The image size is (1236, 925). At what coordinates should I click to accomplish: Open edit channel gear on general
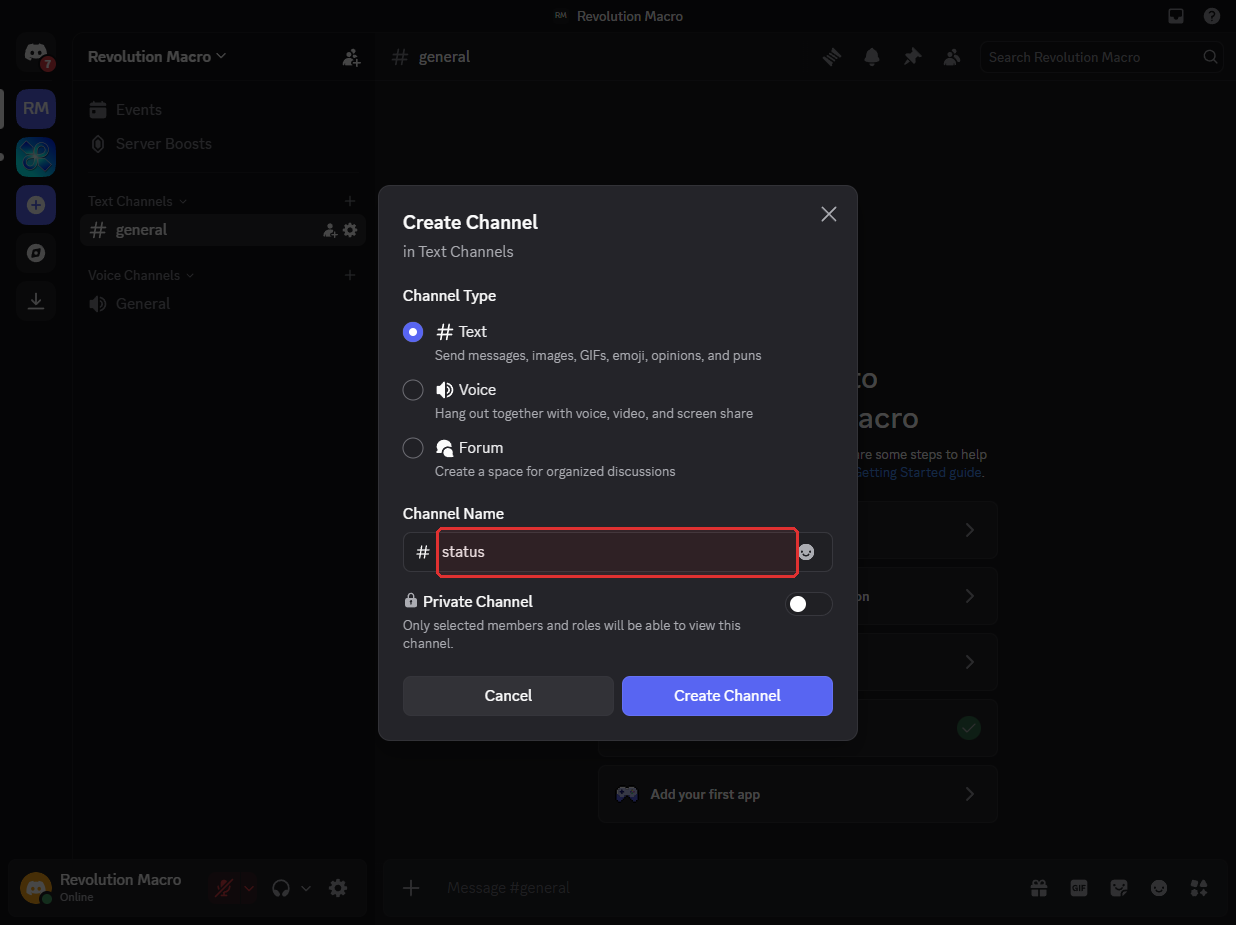(350, 230)
